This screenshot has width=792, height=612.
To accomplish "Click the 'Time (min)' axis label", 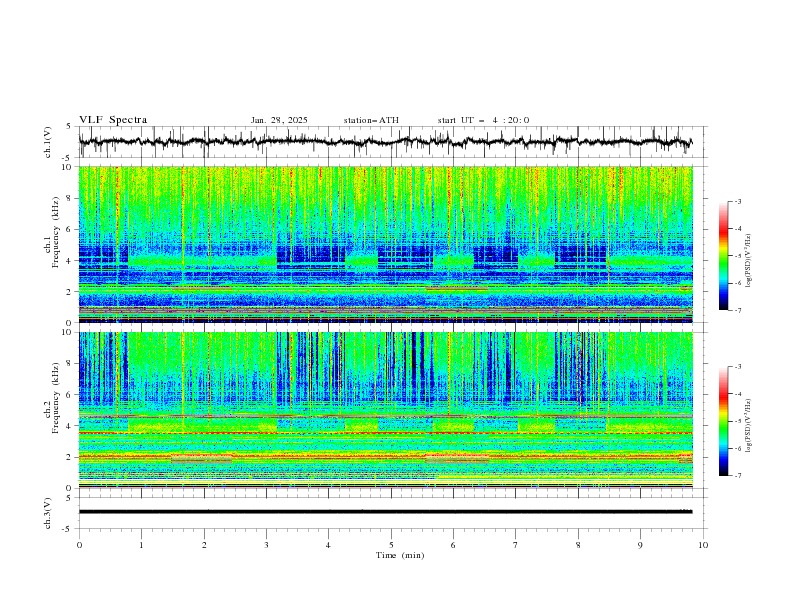I will [x=400, y=555].
